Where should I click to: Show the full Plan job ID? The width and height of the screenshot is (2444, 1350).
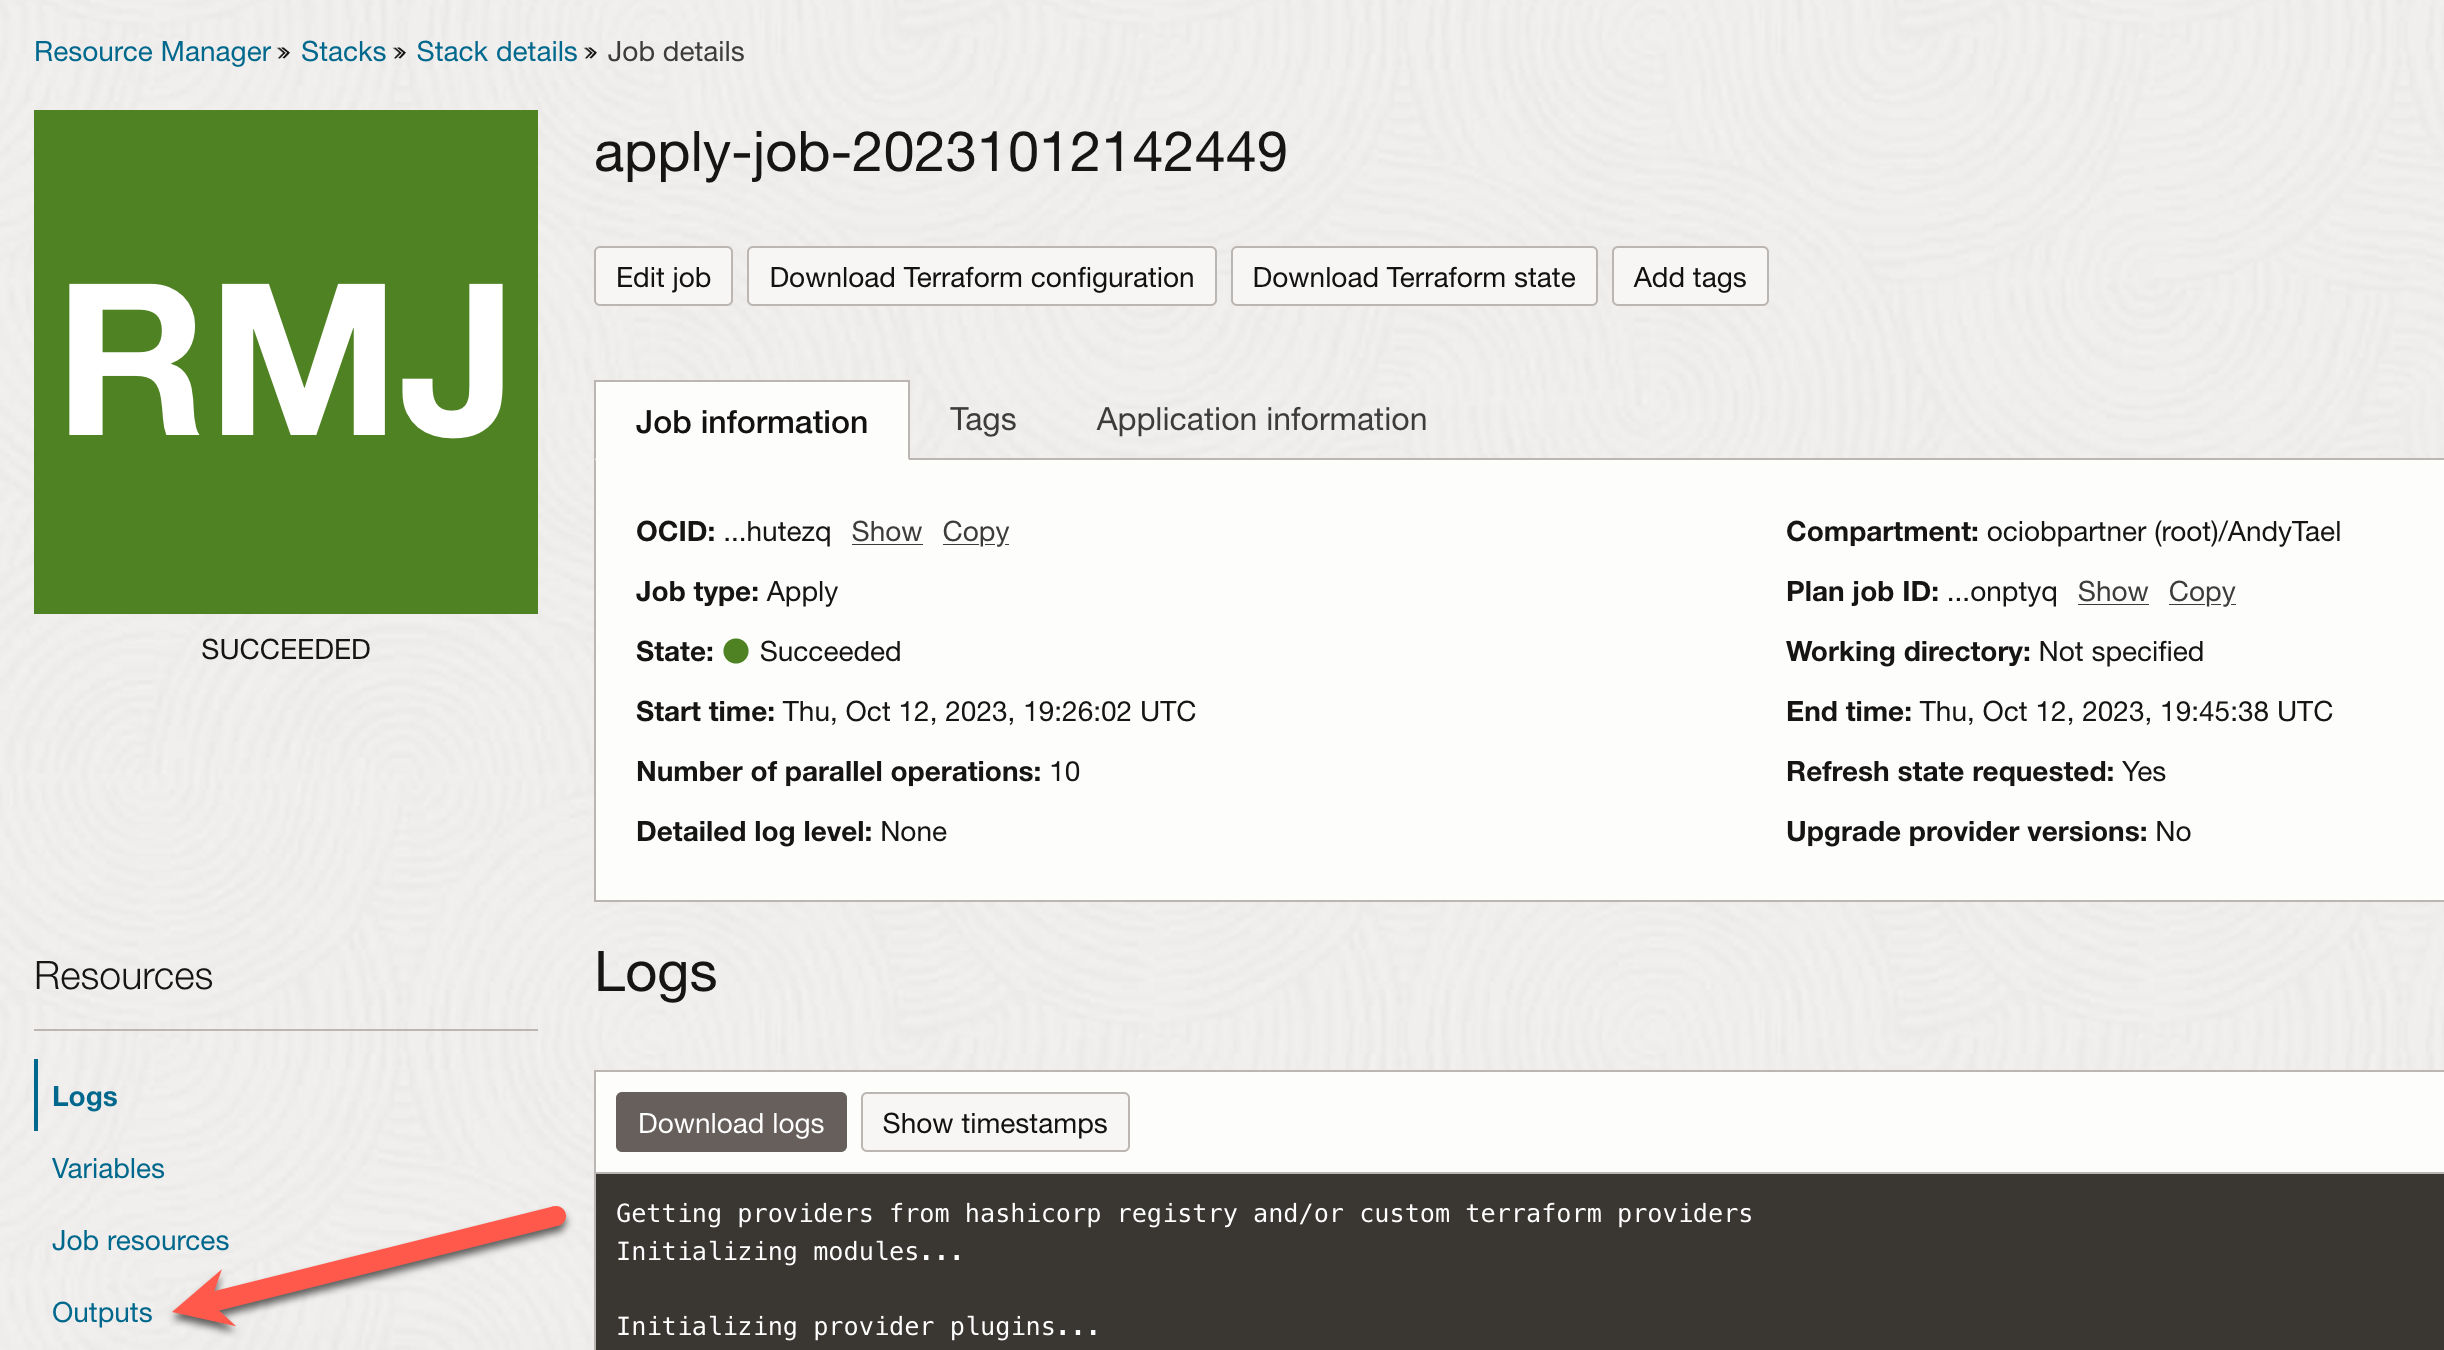point(2112,591)
